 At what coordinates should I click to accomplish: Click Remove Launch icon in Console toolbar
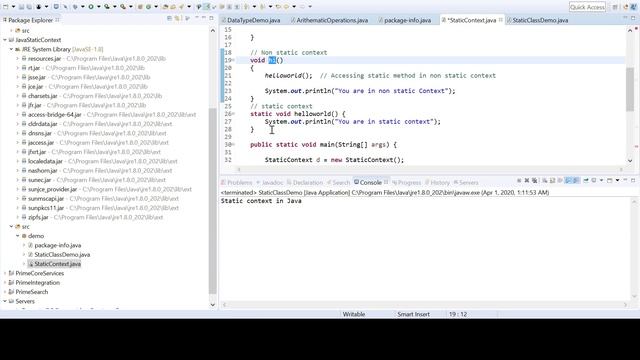click(527, 180)
